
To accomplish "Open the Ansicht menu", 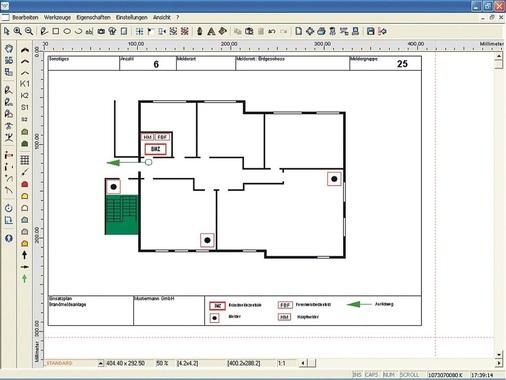I will tap(162, 17).
